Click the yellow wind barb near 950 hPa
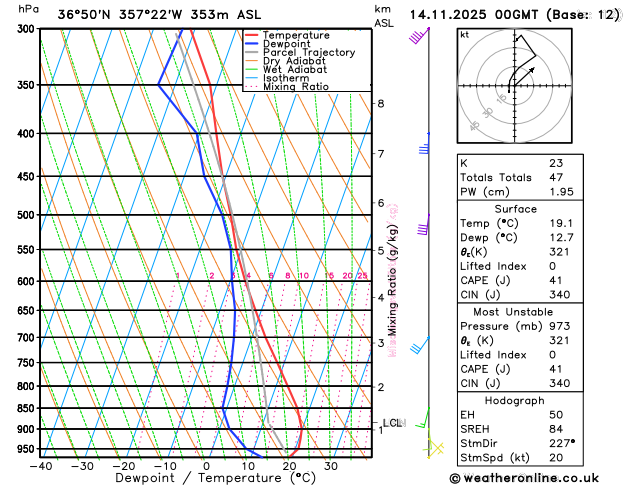 click(x=434, y=446)
